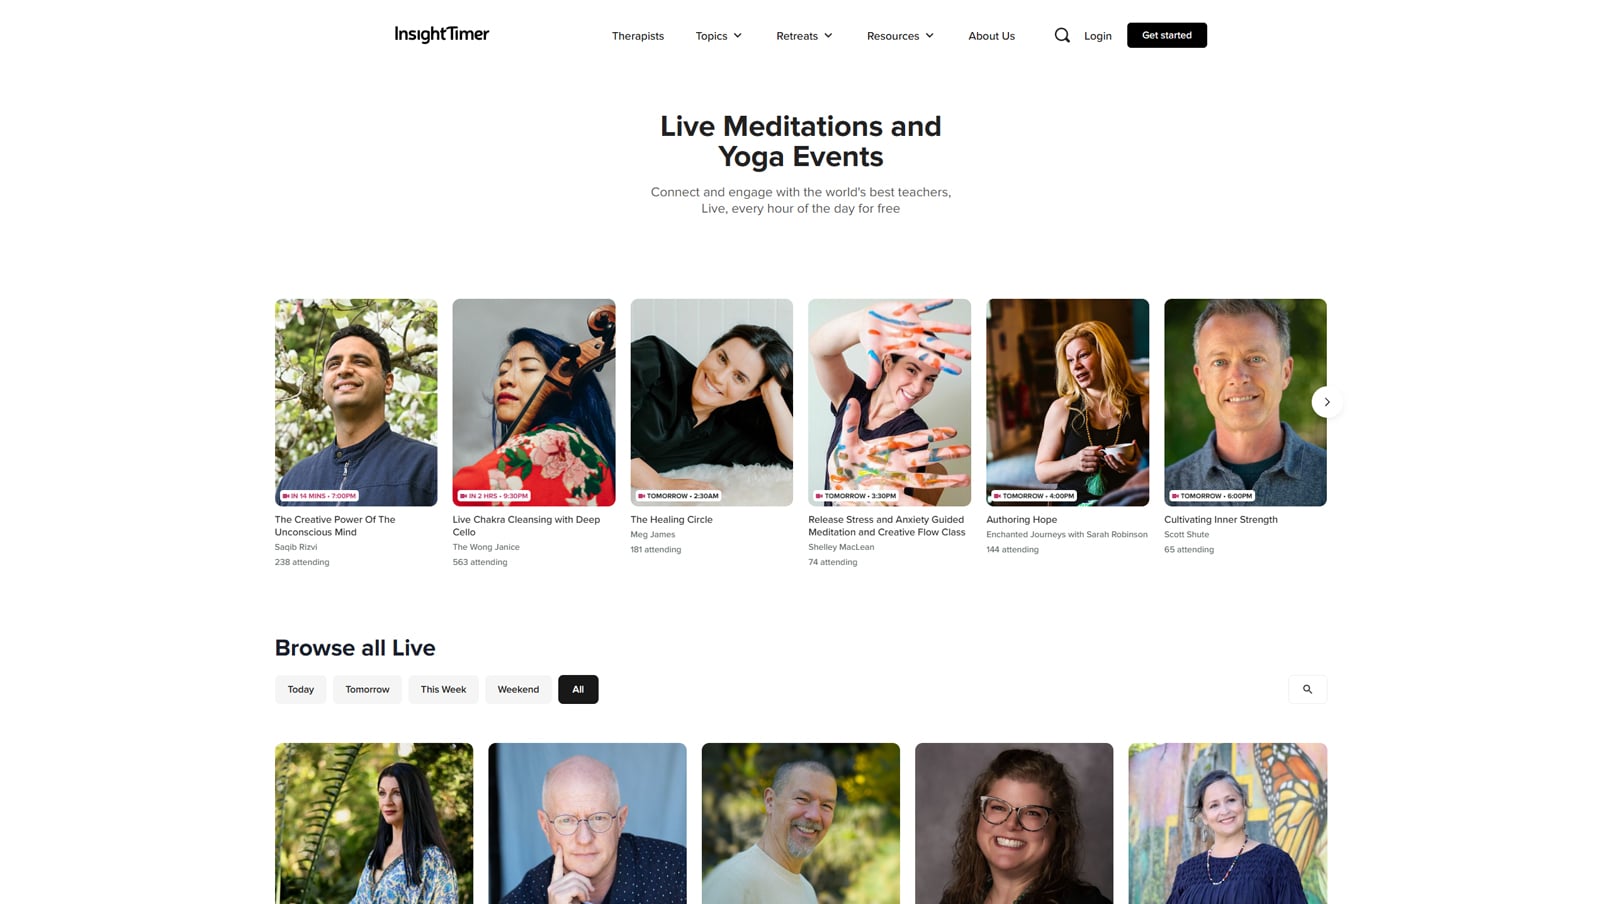Click the 'Tomorrow 6:00PM' live badge

click(1212, 496)
